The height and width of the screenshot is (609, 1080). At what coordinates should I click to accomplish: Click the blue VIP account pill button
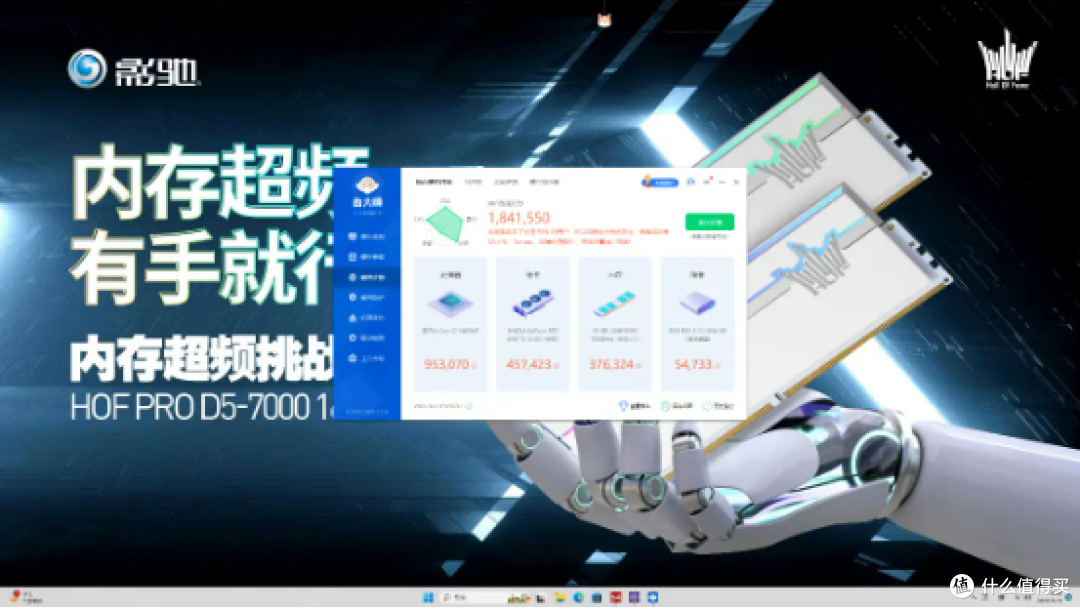coord(660,182)
